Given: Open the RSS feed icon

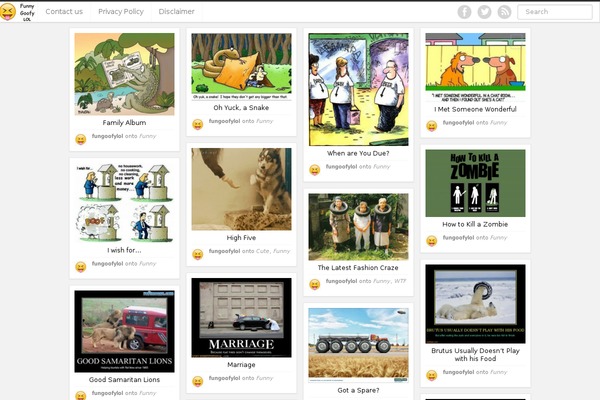Looking at the screenshot, I should coord(504,12).
